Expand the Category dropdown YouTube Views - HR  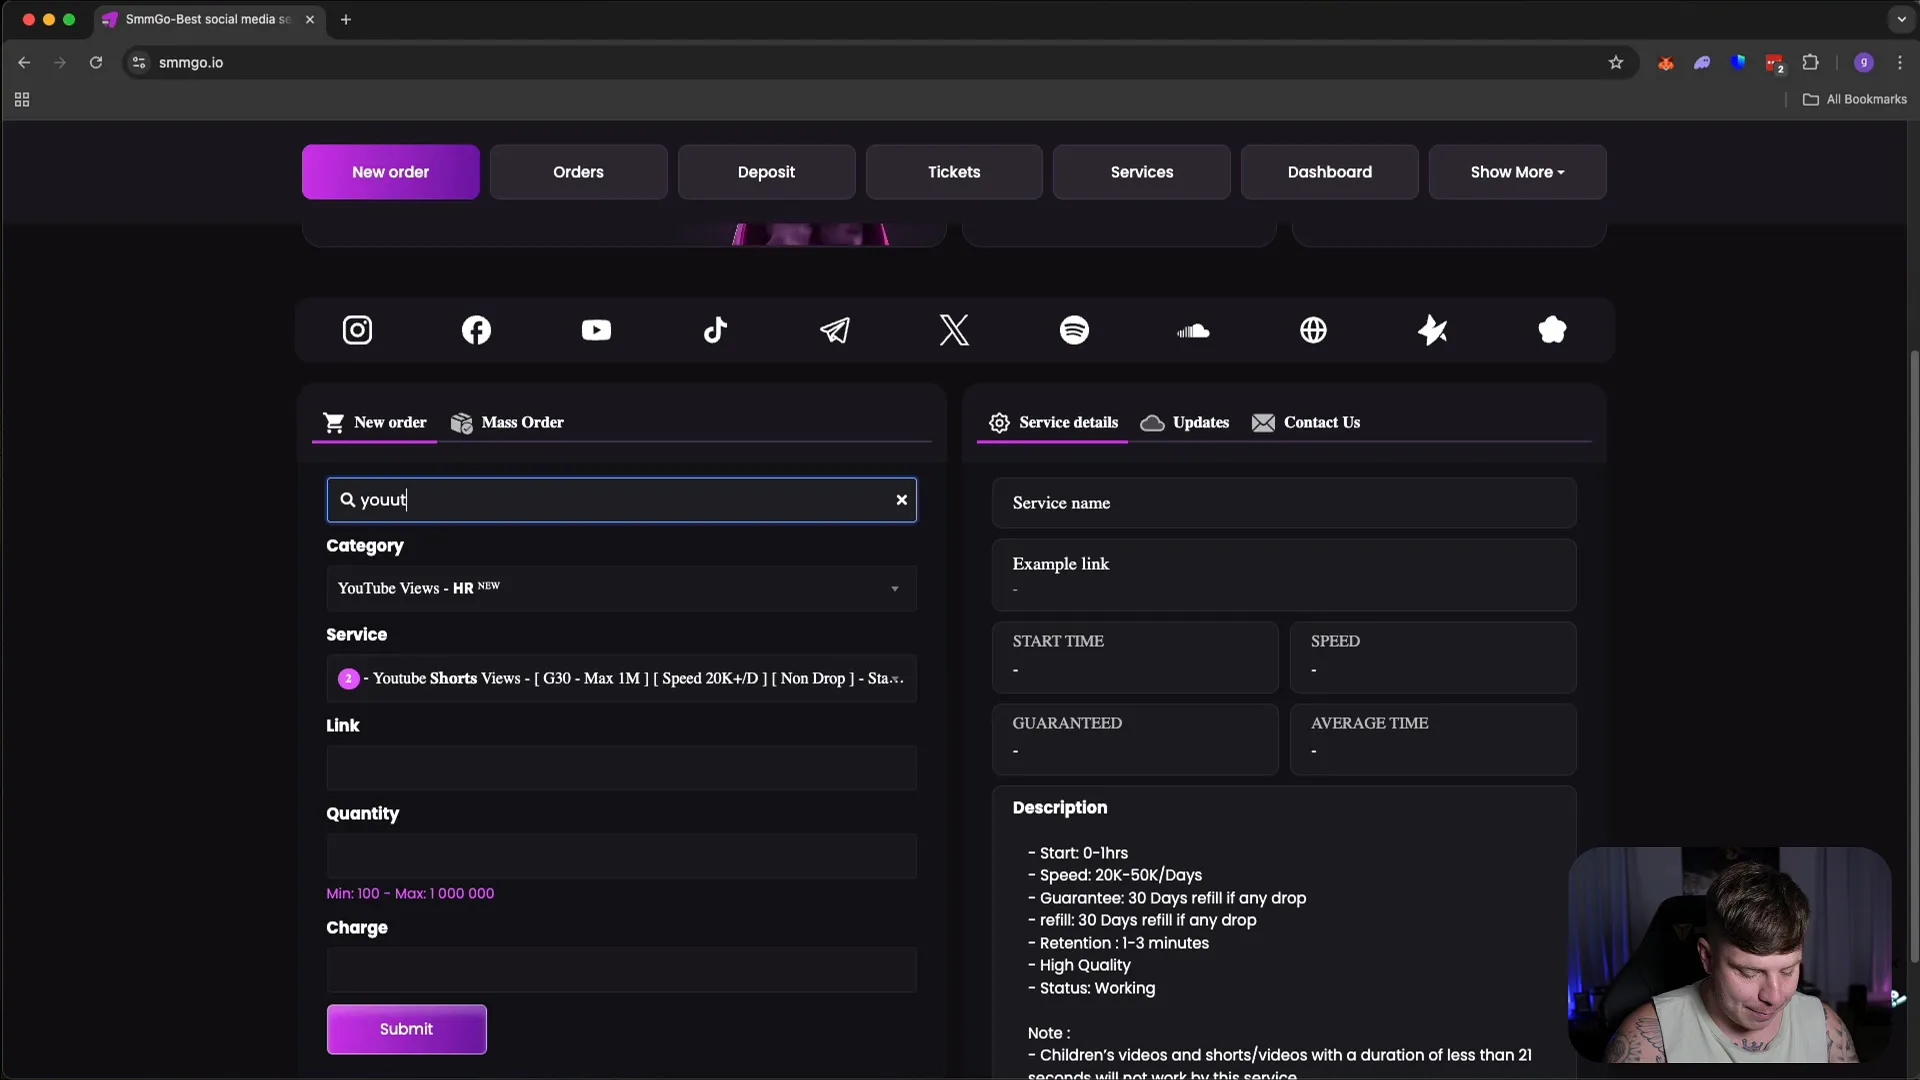(621, 589)
